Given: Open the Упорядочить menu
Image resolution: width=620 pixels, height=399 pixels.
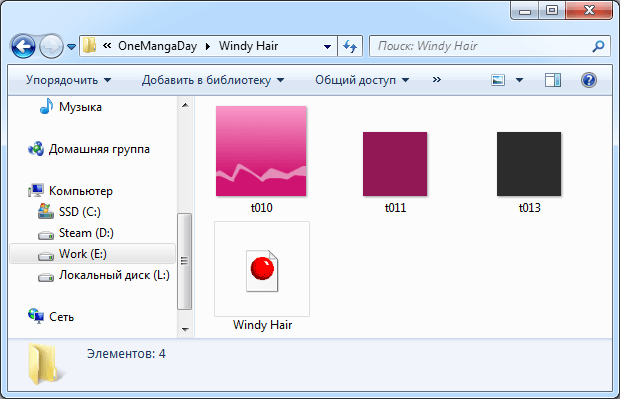Looking at the screenshot, I should pyautogui.click(x=68, y=80).
